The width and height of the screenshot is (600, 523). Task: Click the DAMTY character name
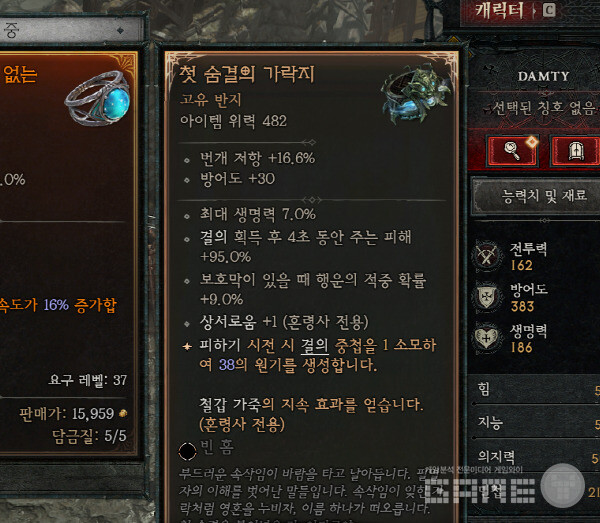[x=543, y=76]
